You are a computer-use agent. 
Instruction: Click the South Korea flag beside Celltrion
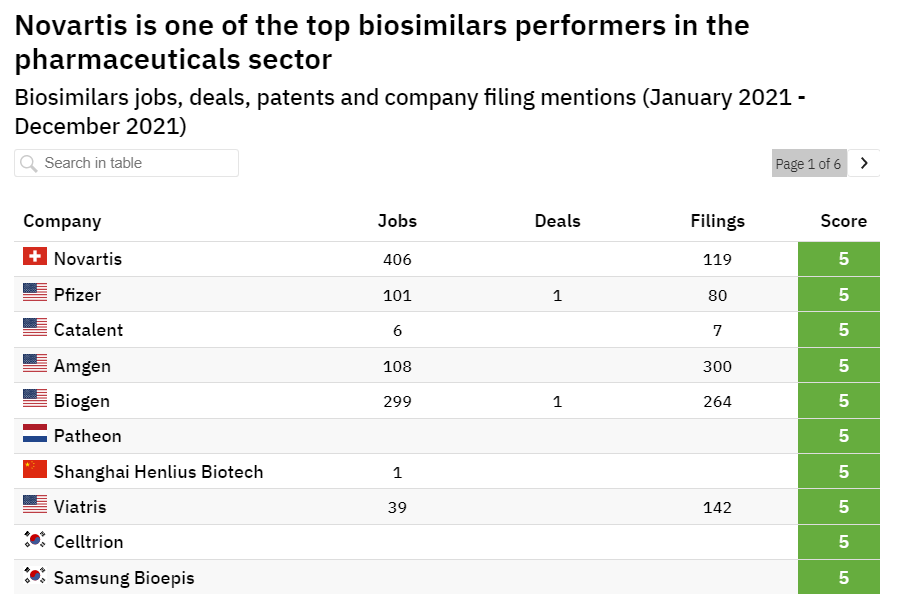35,540
